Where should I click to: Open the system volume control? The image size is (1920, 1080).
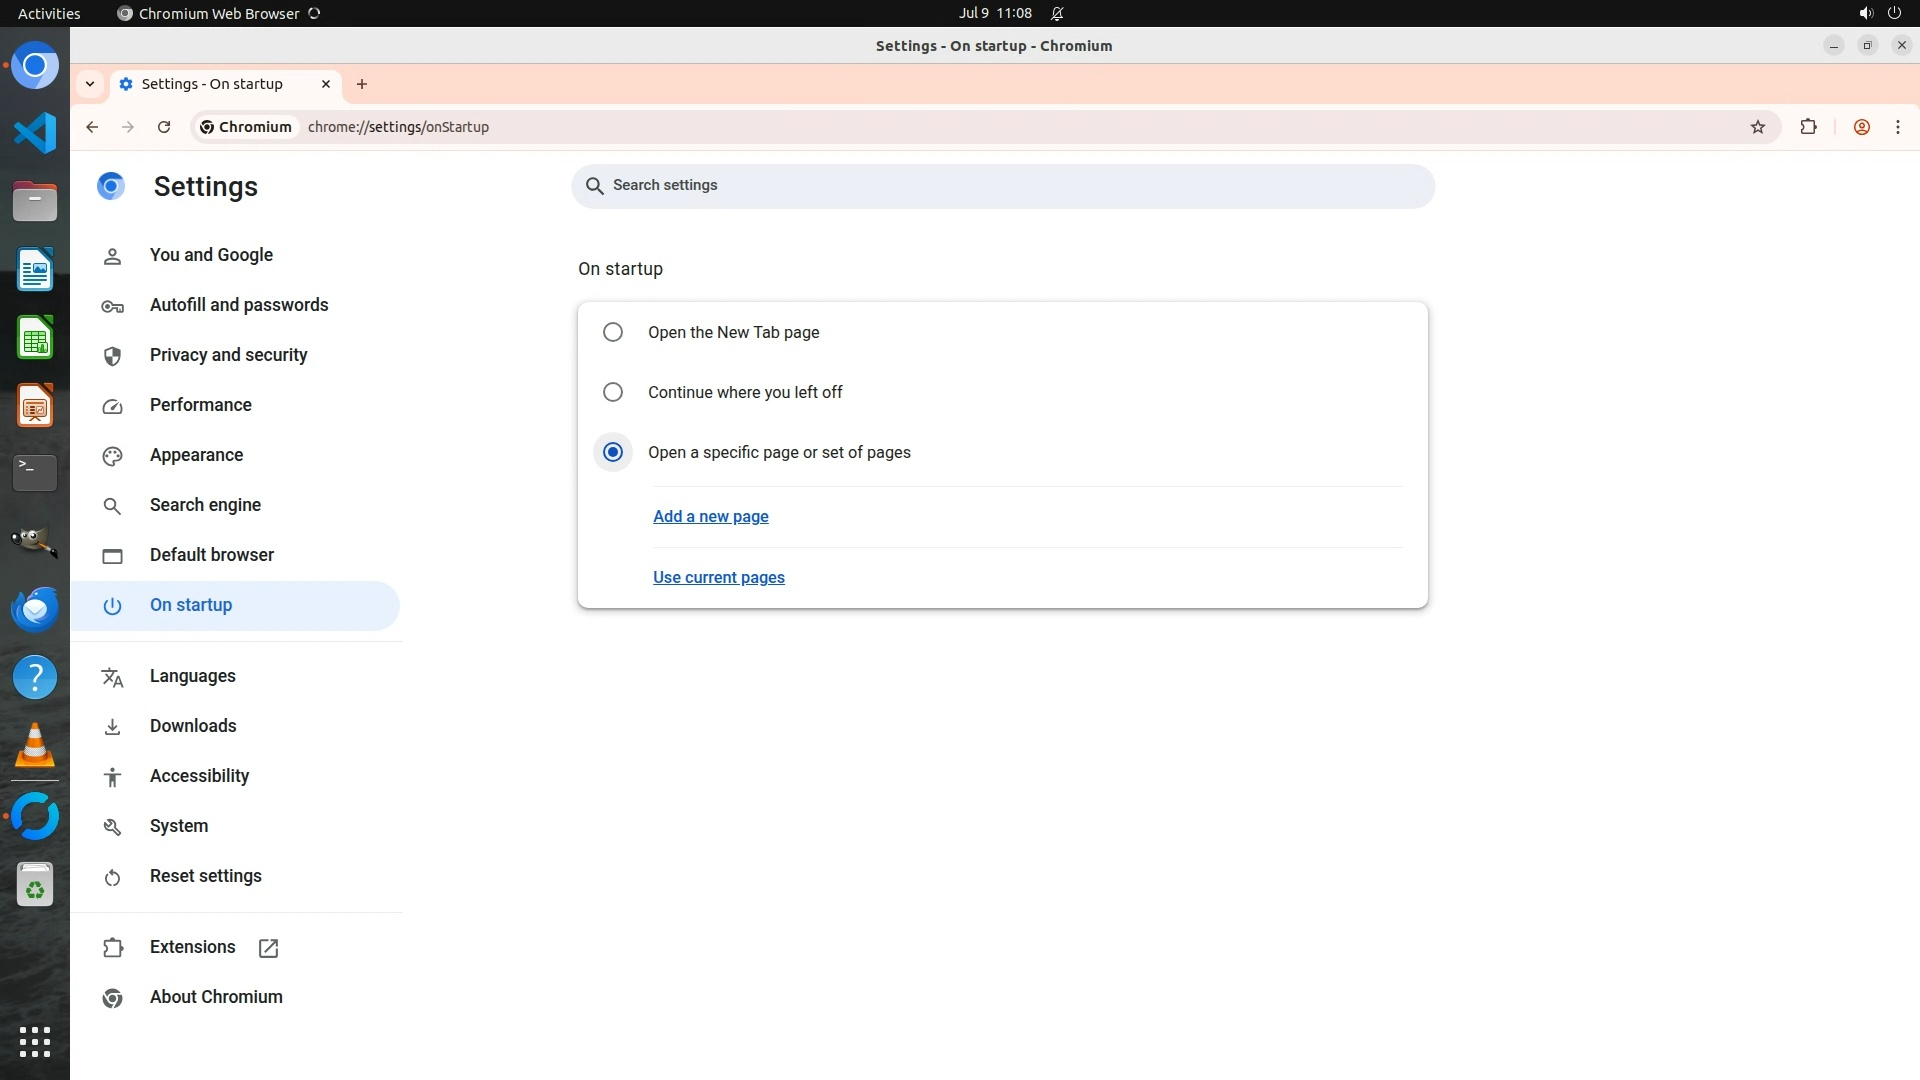point(1865,13)
